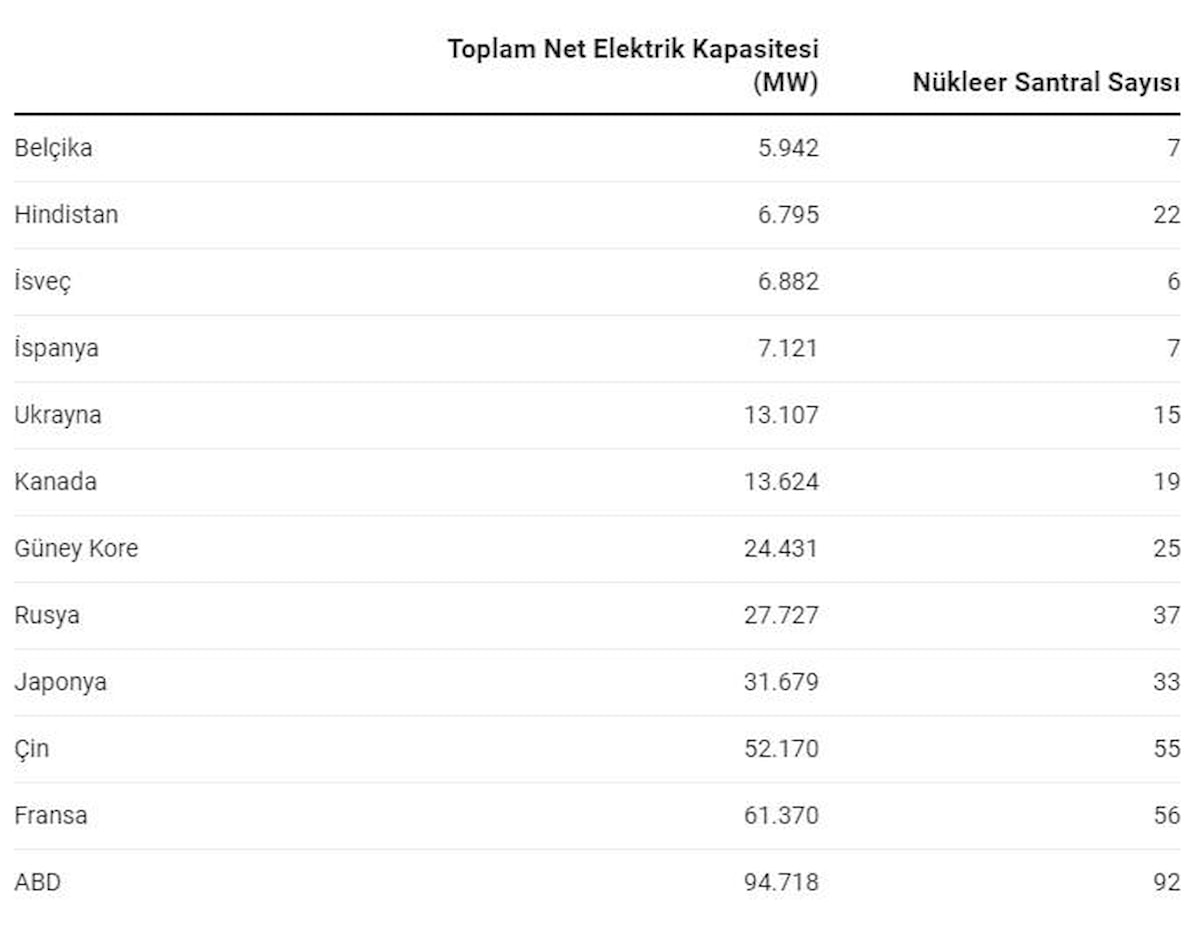Viewport: 1200px width, 931px height.
Task: Select the İsveç row label
Action: coord(43,282)
